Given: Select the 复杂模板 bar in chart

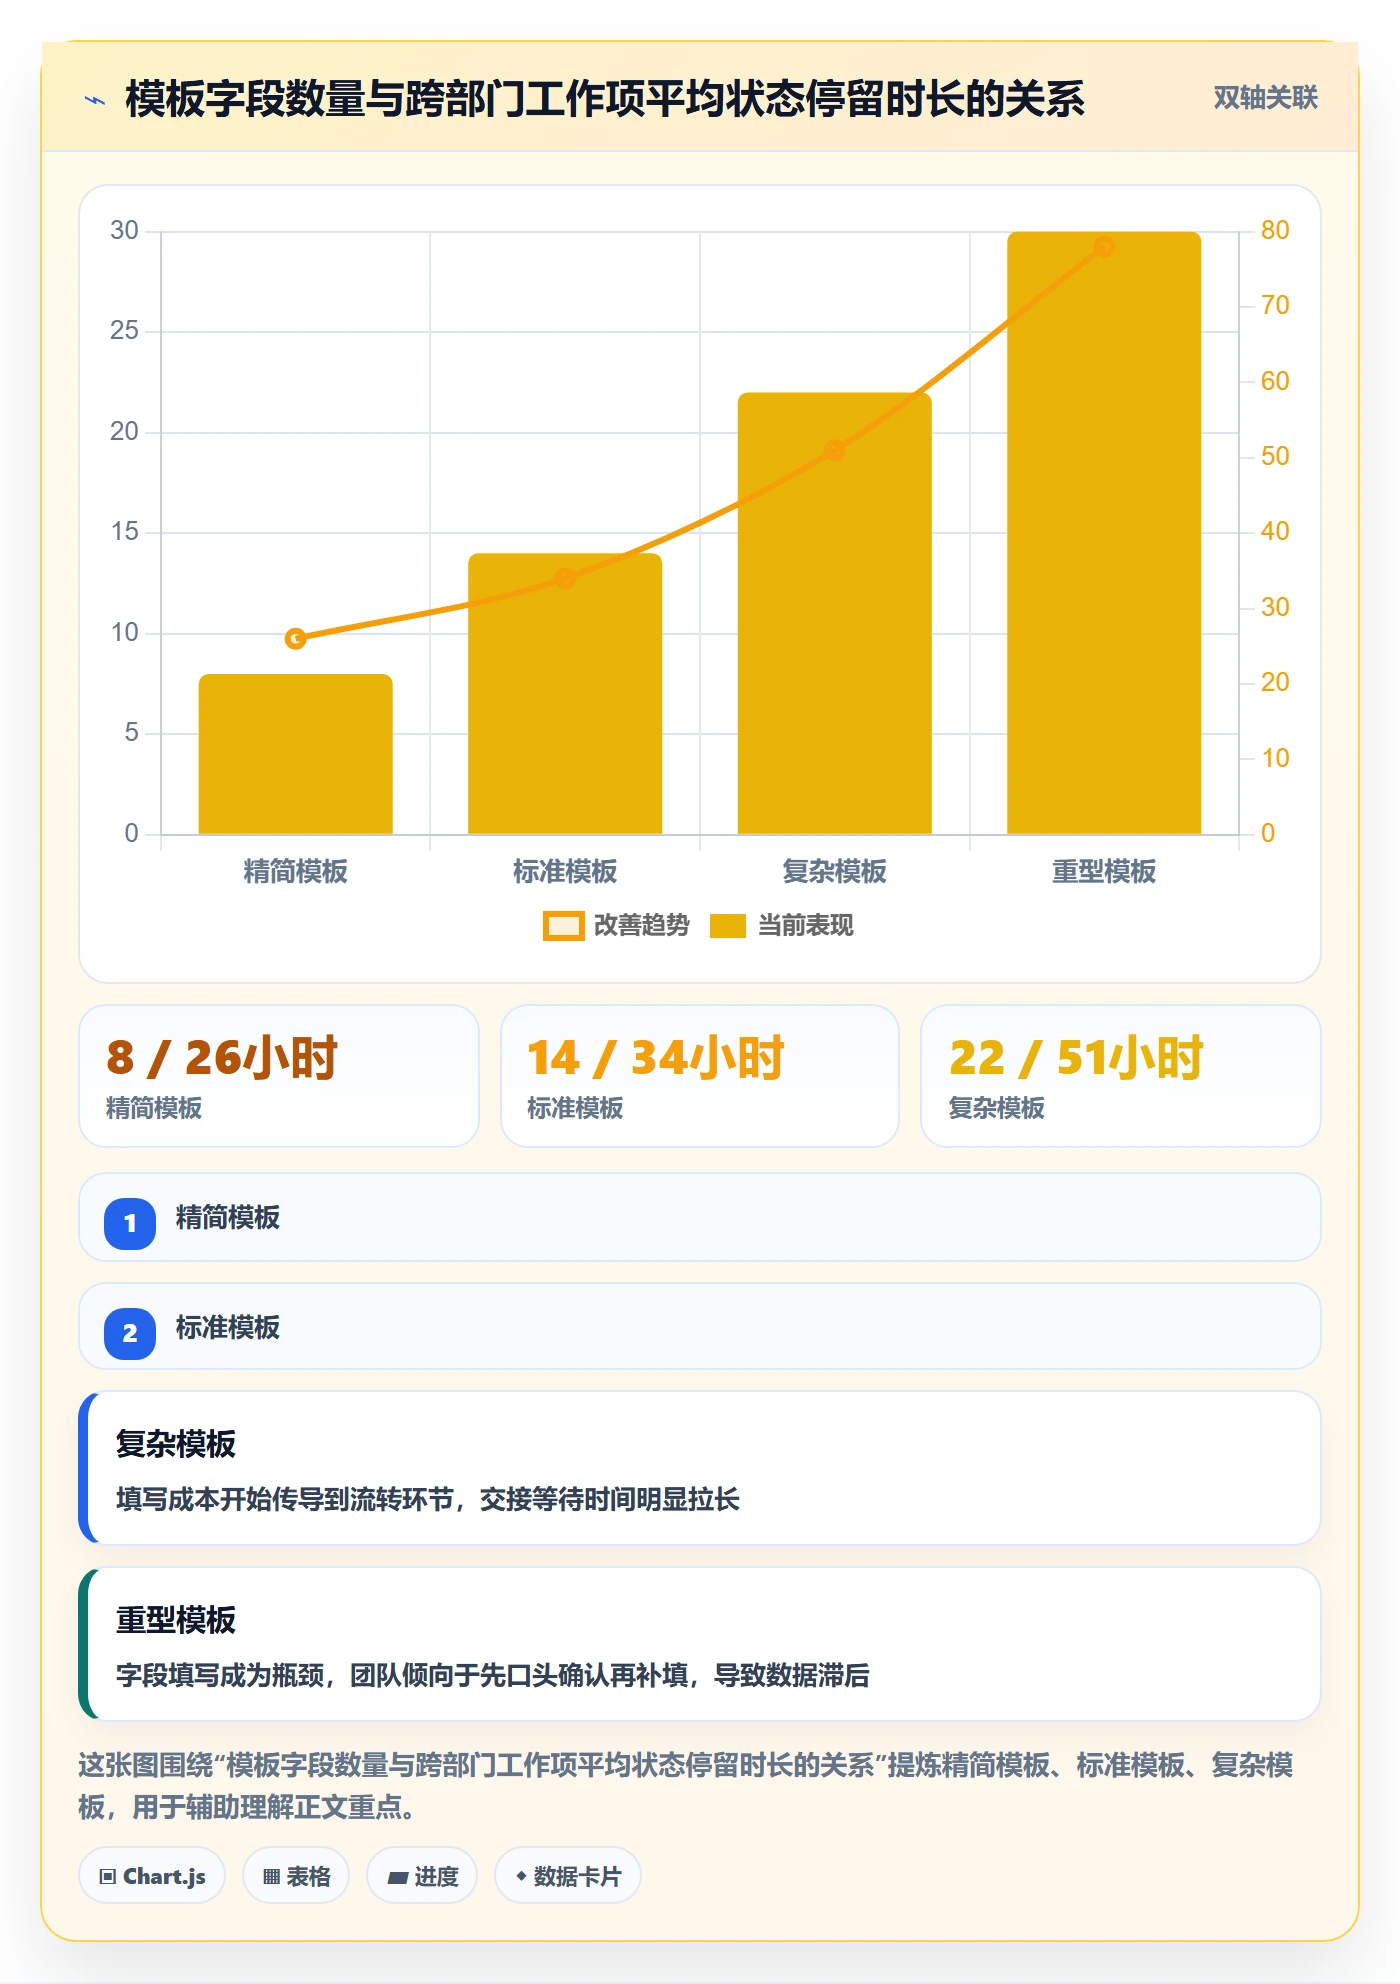Looking at the screenshot, I should click(x=834, y=613).
